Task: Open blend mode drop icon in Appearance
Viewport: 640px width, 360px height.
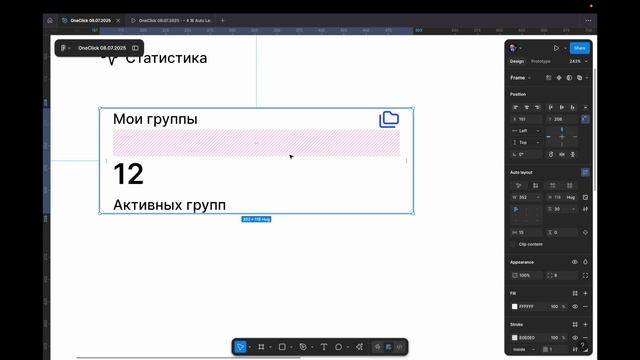Action: tap(585, 262)
